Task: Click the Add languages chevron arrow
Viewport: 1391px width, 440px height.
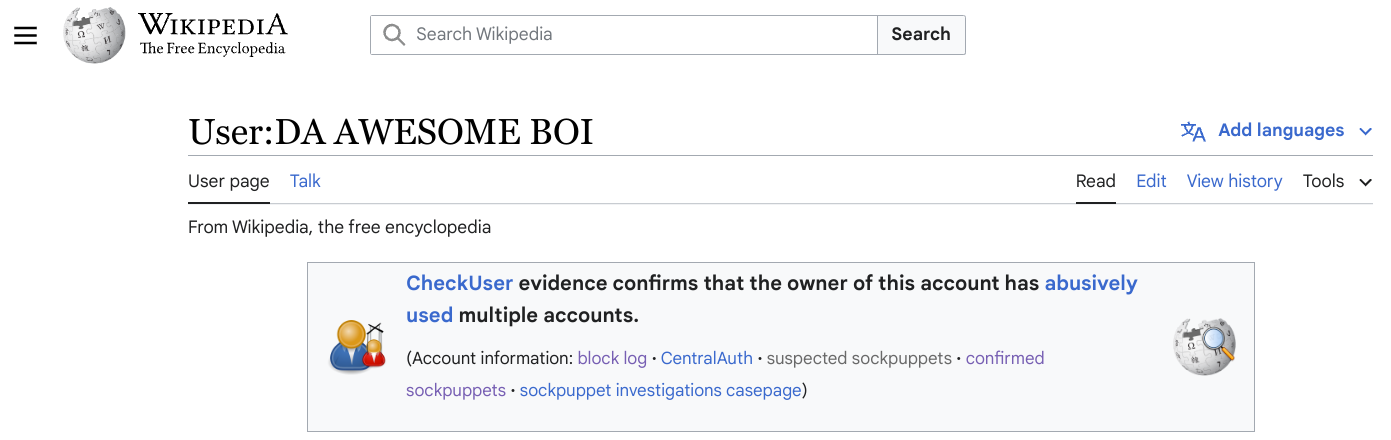Action: pyautogui.click(x=1365, y=131)
